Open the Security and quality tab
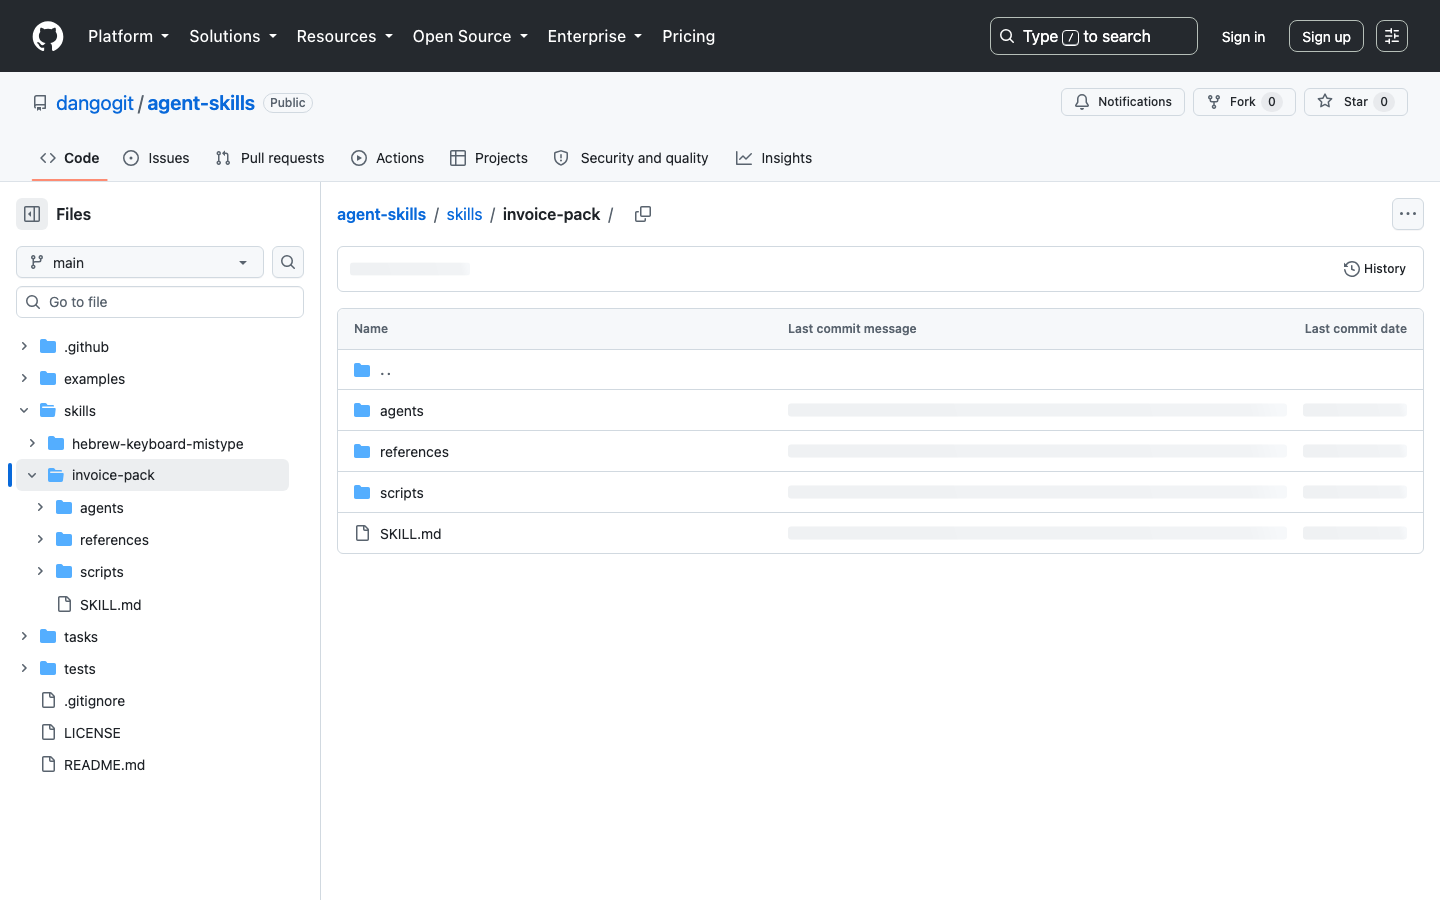 (x=631, y=158)
